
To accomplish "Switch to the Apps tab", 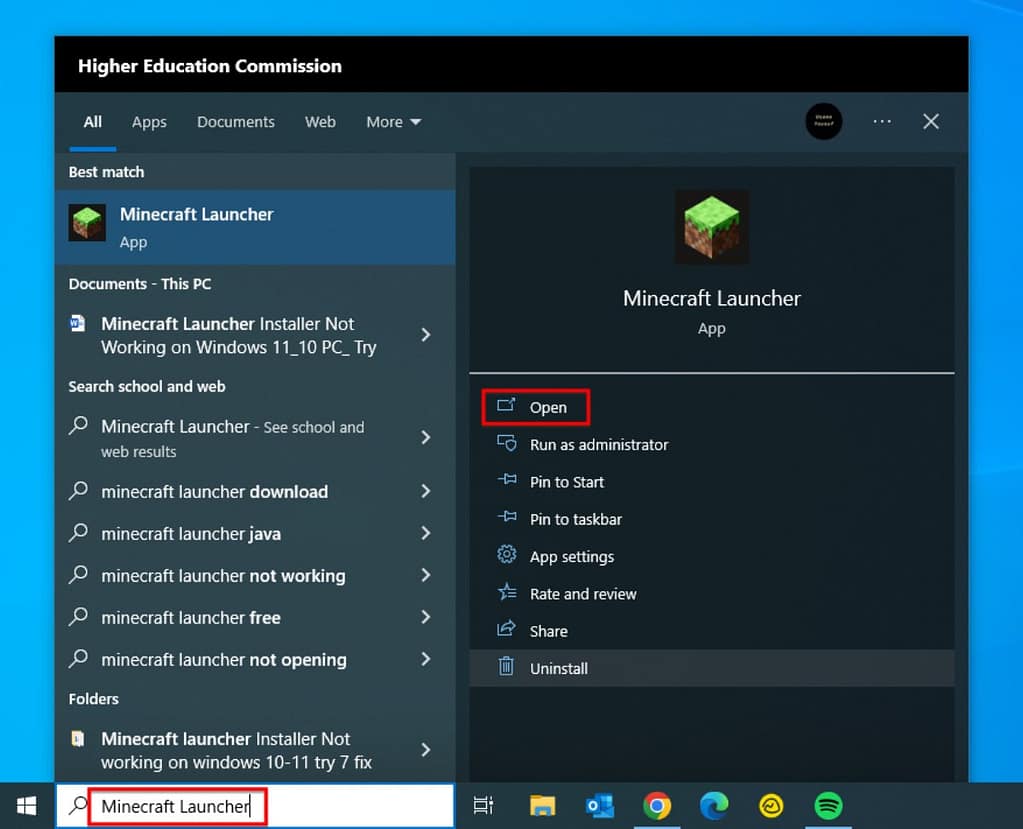I will tap(149, 122).
